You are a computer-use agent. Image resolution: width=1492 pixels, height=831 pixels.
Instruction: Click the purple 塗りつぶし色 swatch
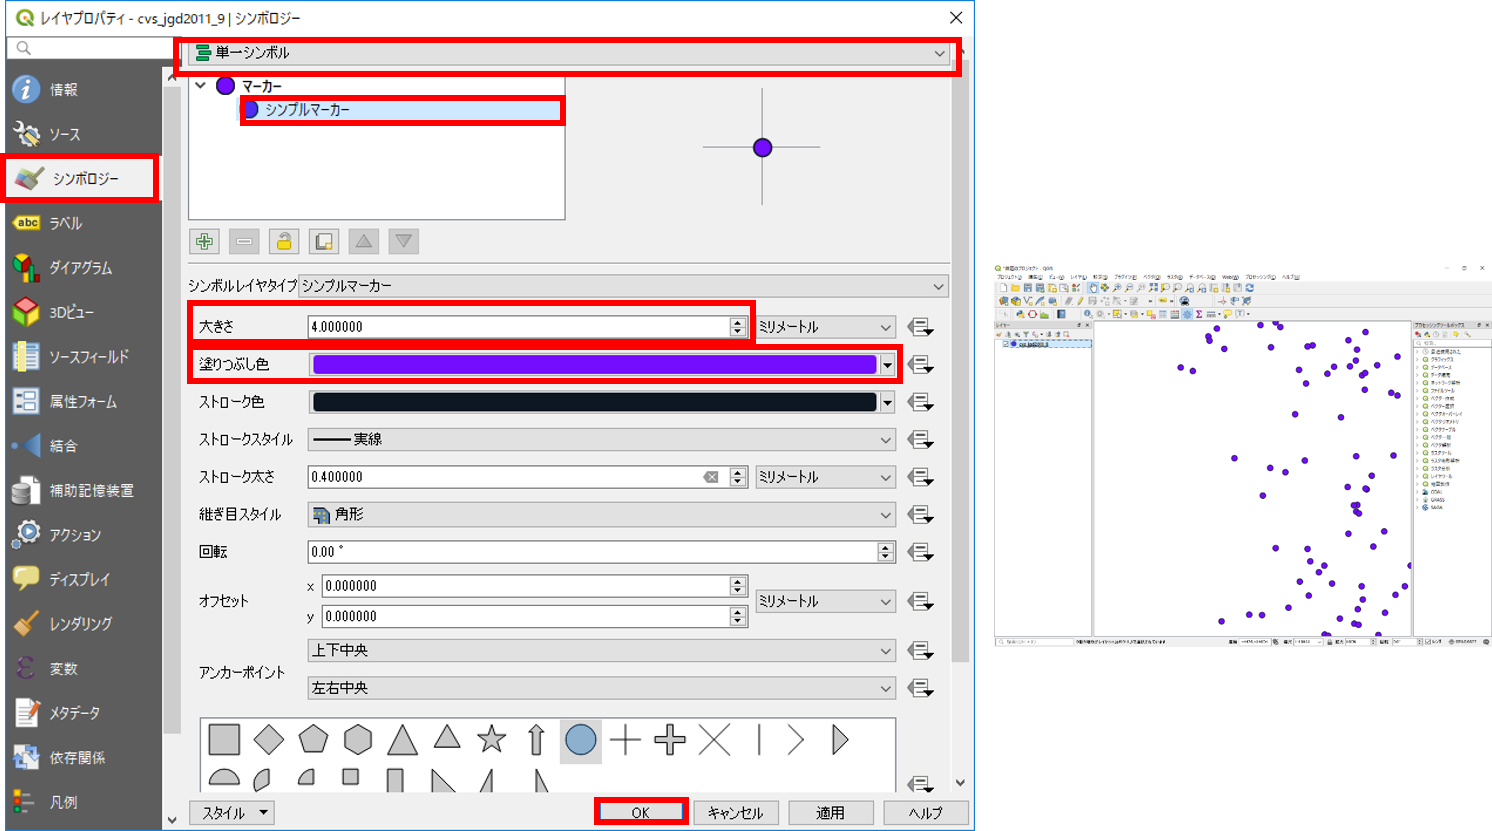click(x=594, y=365)
